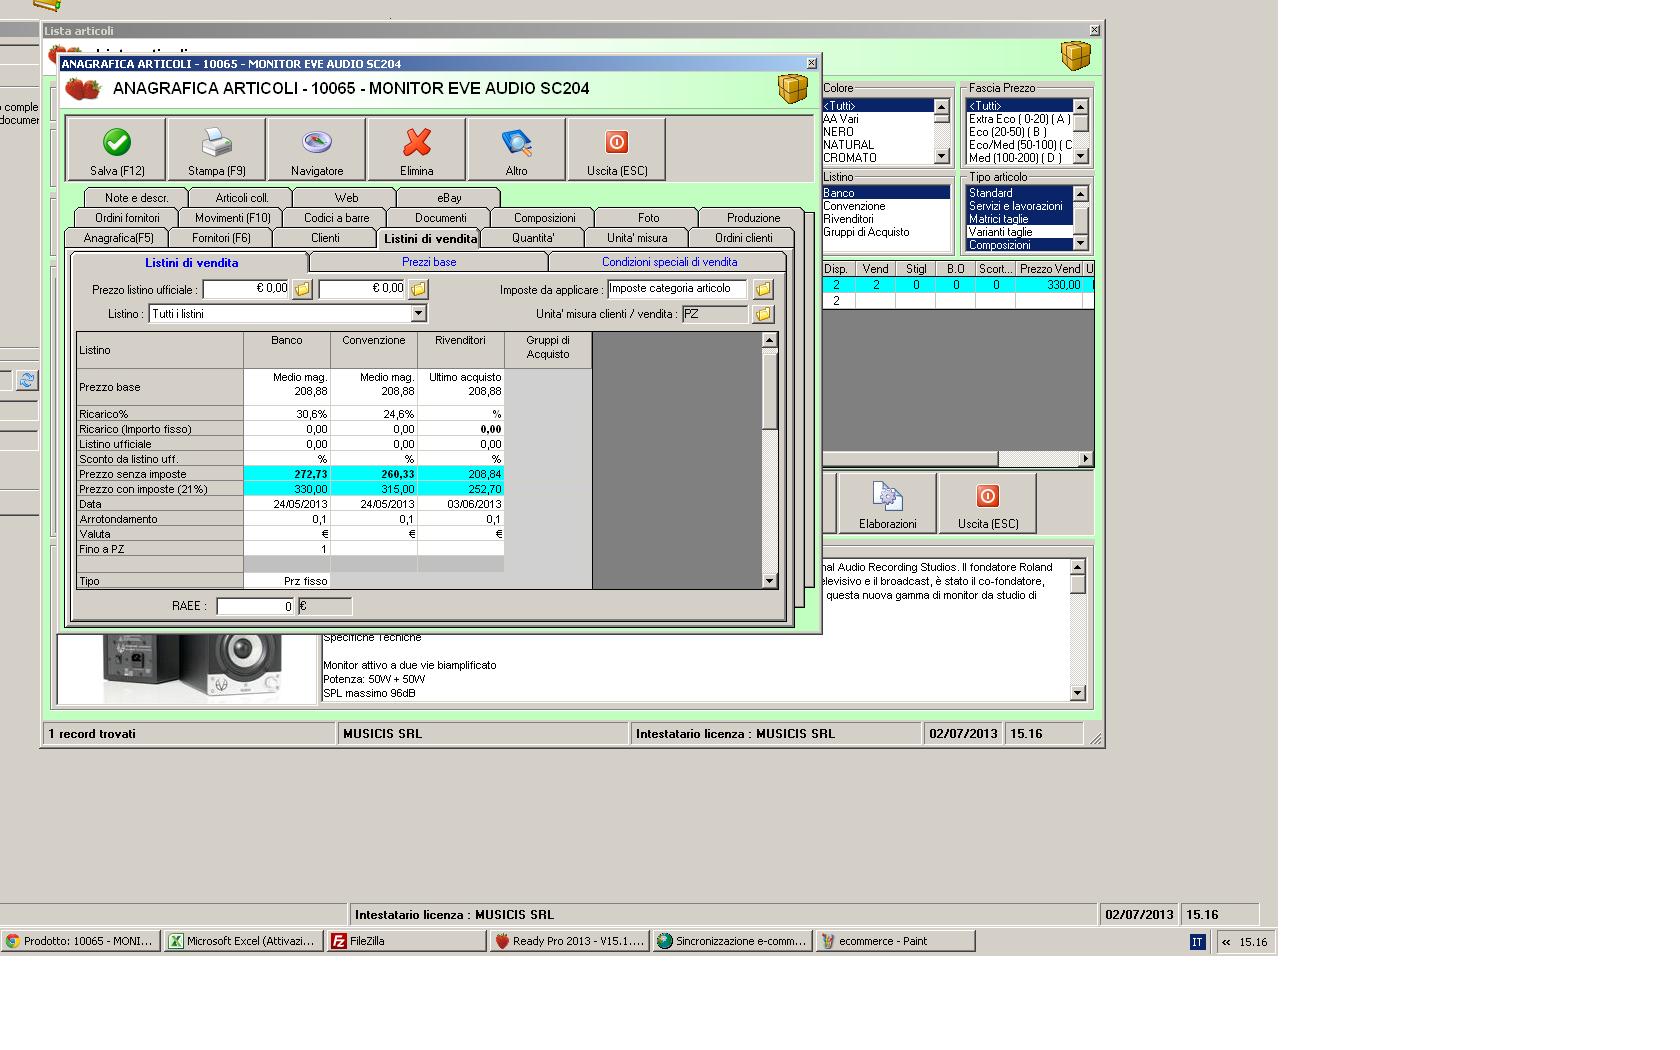Screen dimensions: 1680x1050
Task: Open FileZilla from the taskbar
Action: [x=407, y=941]
